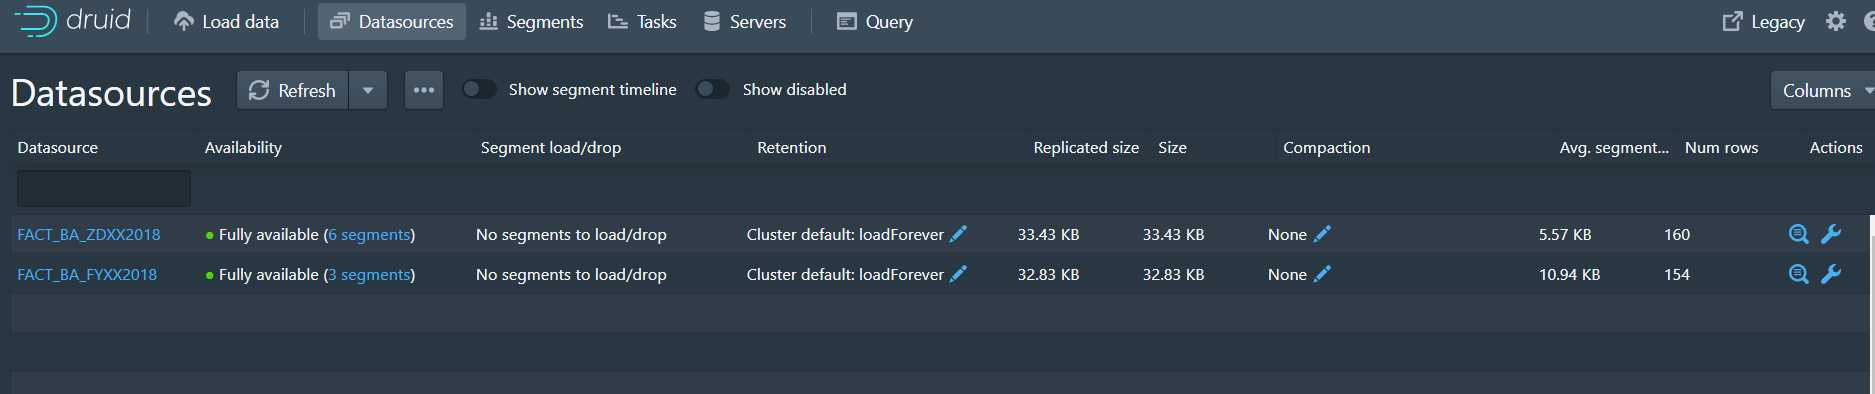Switch to the Query tab

point(875,21)
